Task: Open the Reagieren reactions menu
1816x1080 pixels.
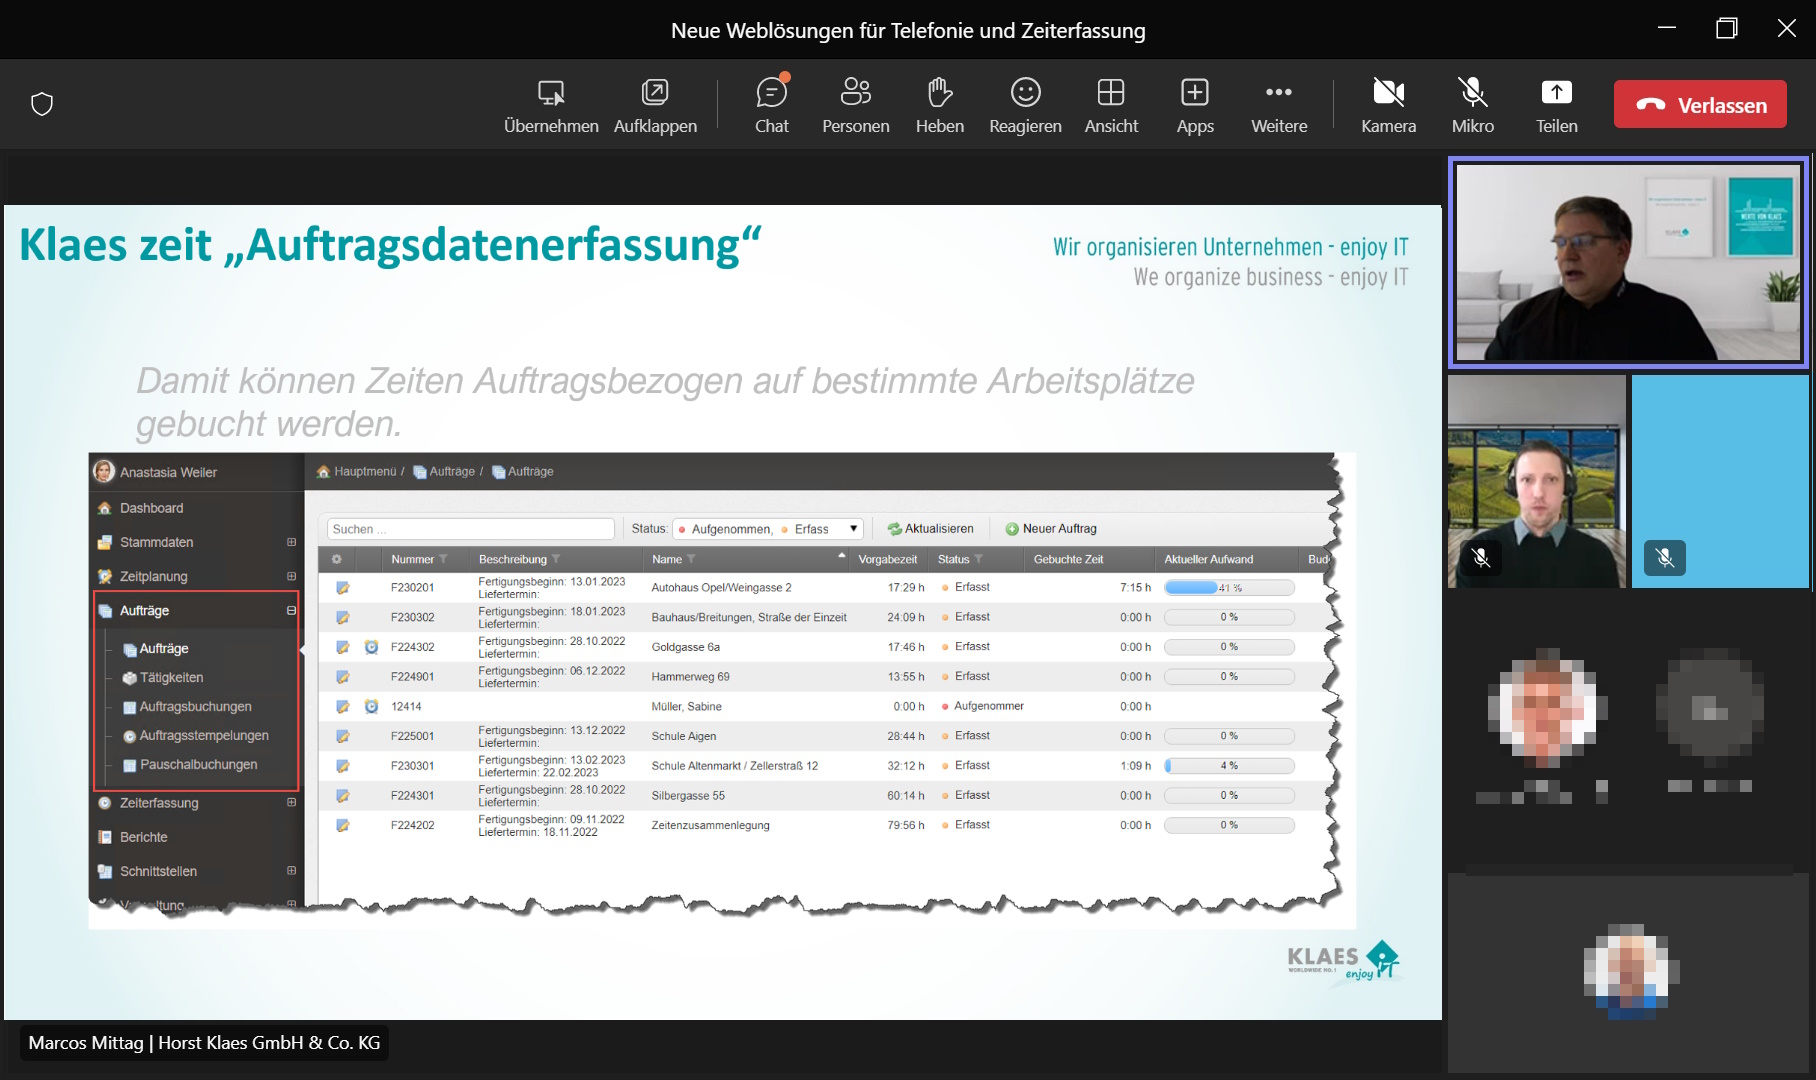Action: [x=1025, y=105]
